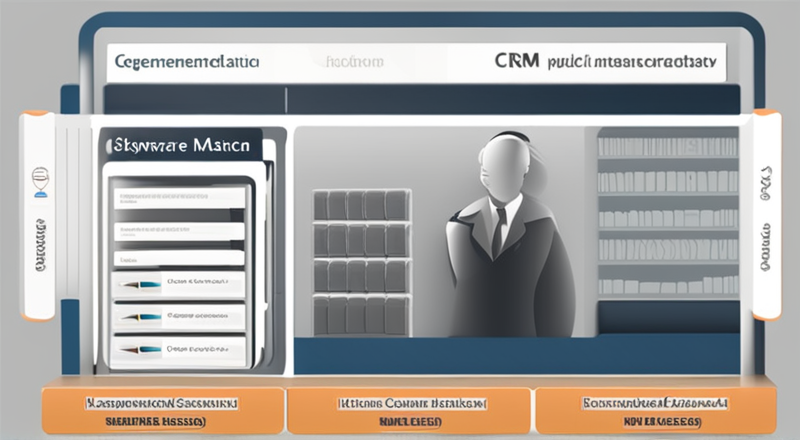Click the Skynwrare Mancn panel title
The width and height of the screenshot is (800, 440).
180,146
